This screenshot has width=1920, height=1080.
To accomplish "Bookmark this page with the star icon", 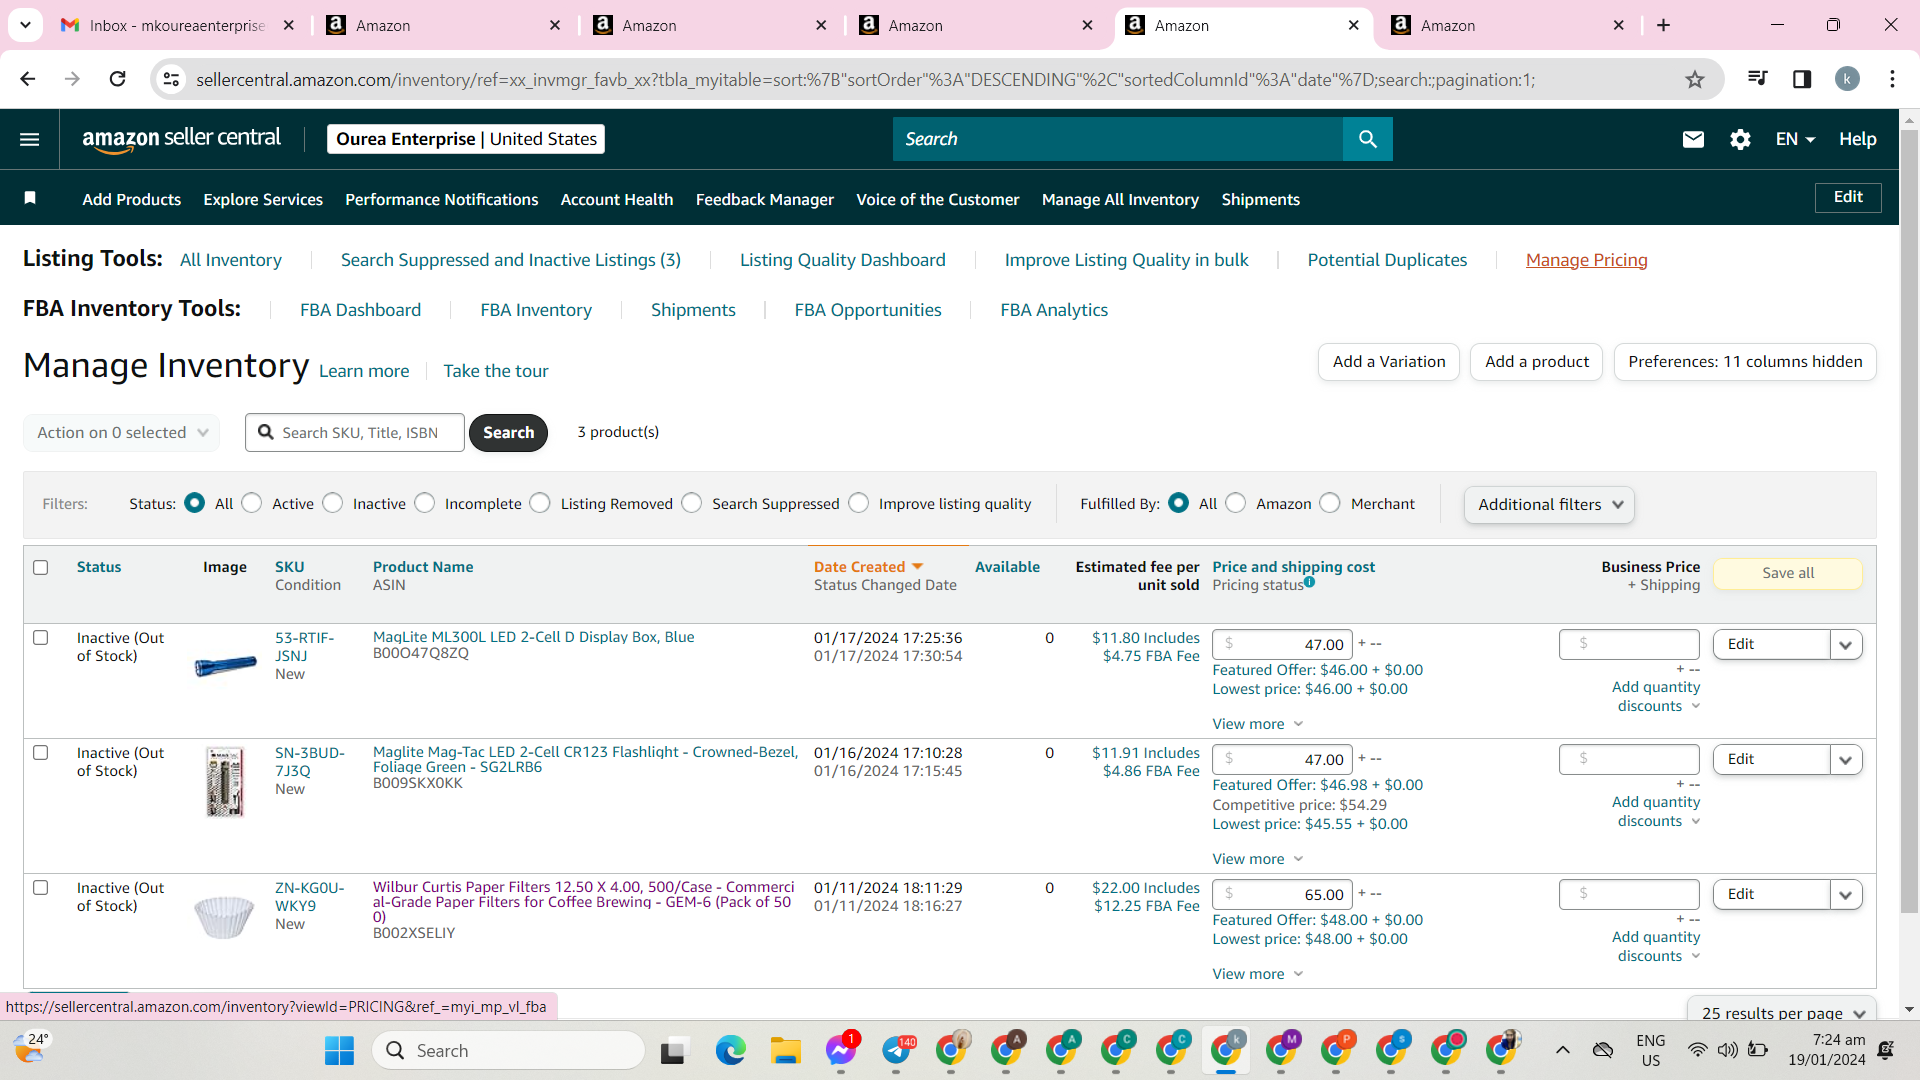I will (x=1694, y=79).
